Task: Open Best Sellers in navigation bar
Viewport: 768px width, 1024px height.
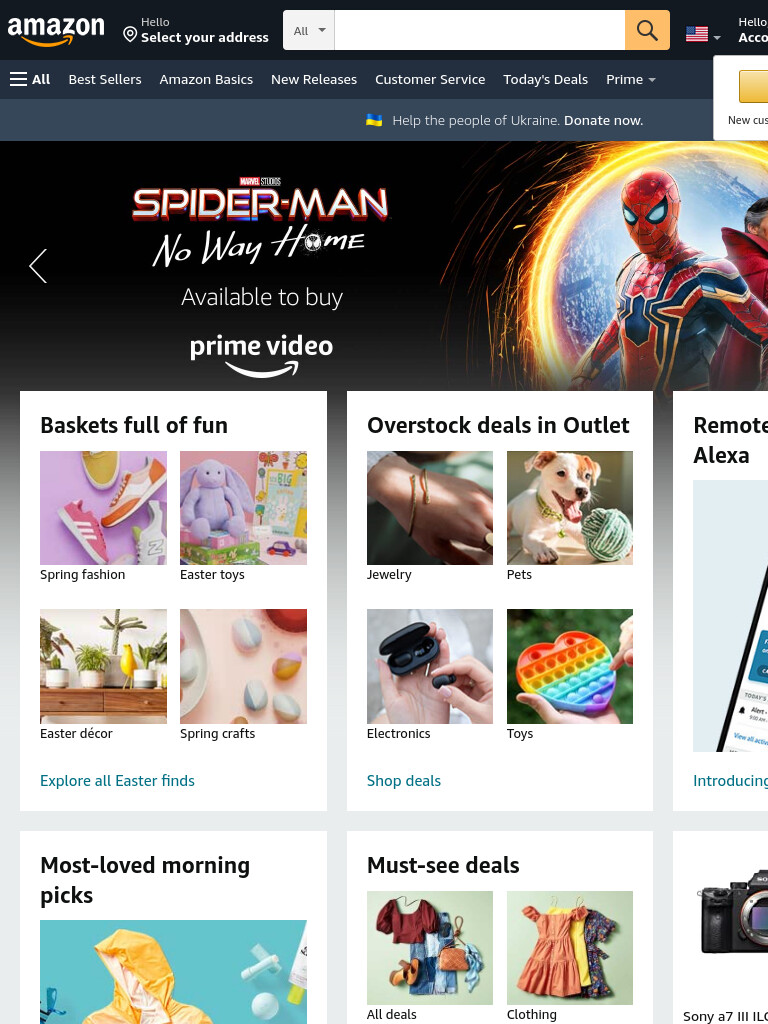Action: pos(105,80)
